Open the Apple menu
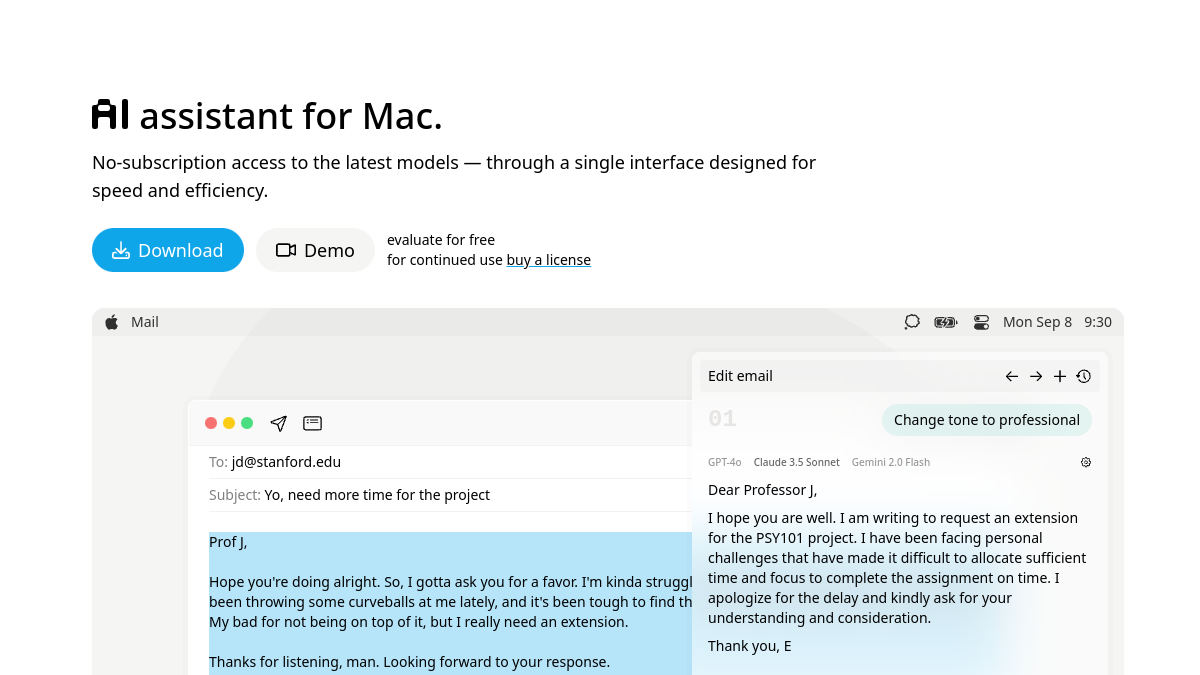The width and height of the screenshot is (1200, 675). (x=112, y=322)
